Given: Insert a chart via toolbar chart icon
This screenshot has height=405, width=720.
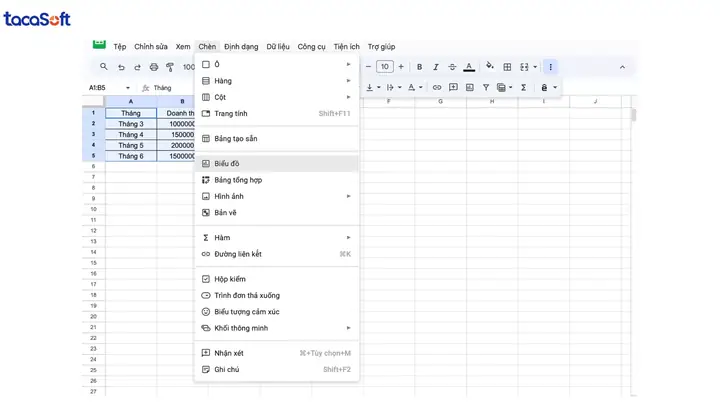Looking at the screenshot, I should tap(470, 87).
